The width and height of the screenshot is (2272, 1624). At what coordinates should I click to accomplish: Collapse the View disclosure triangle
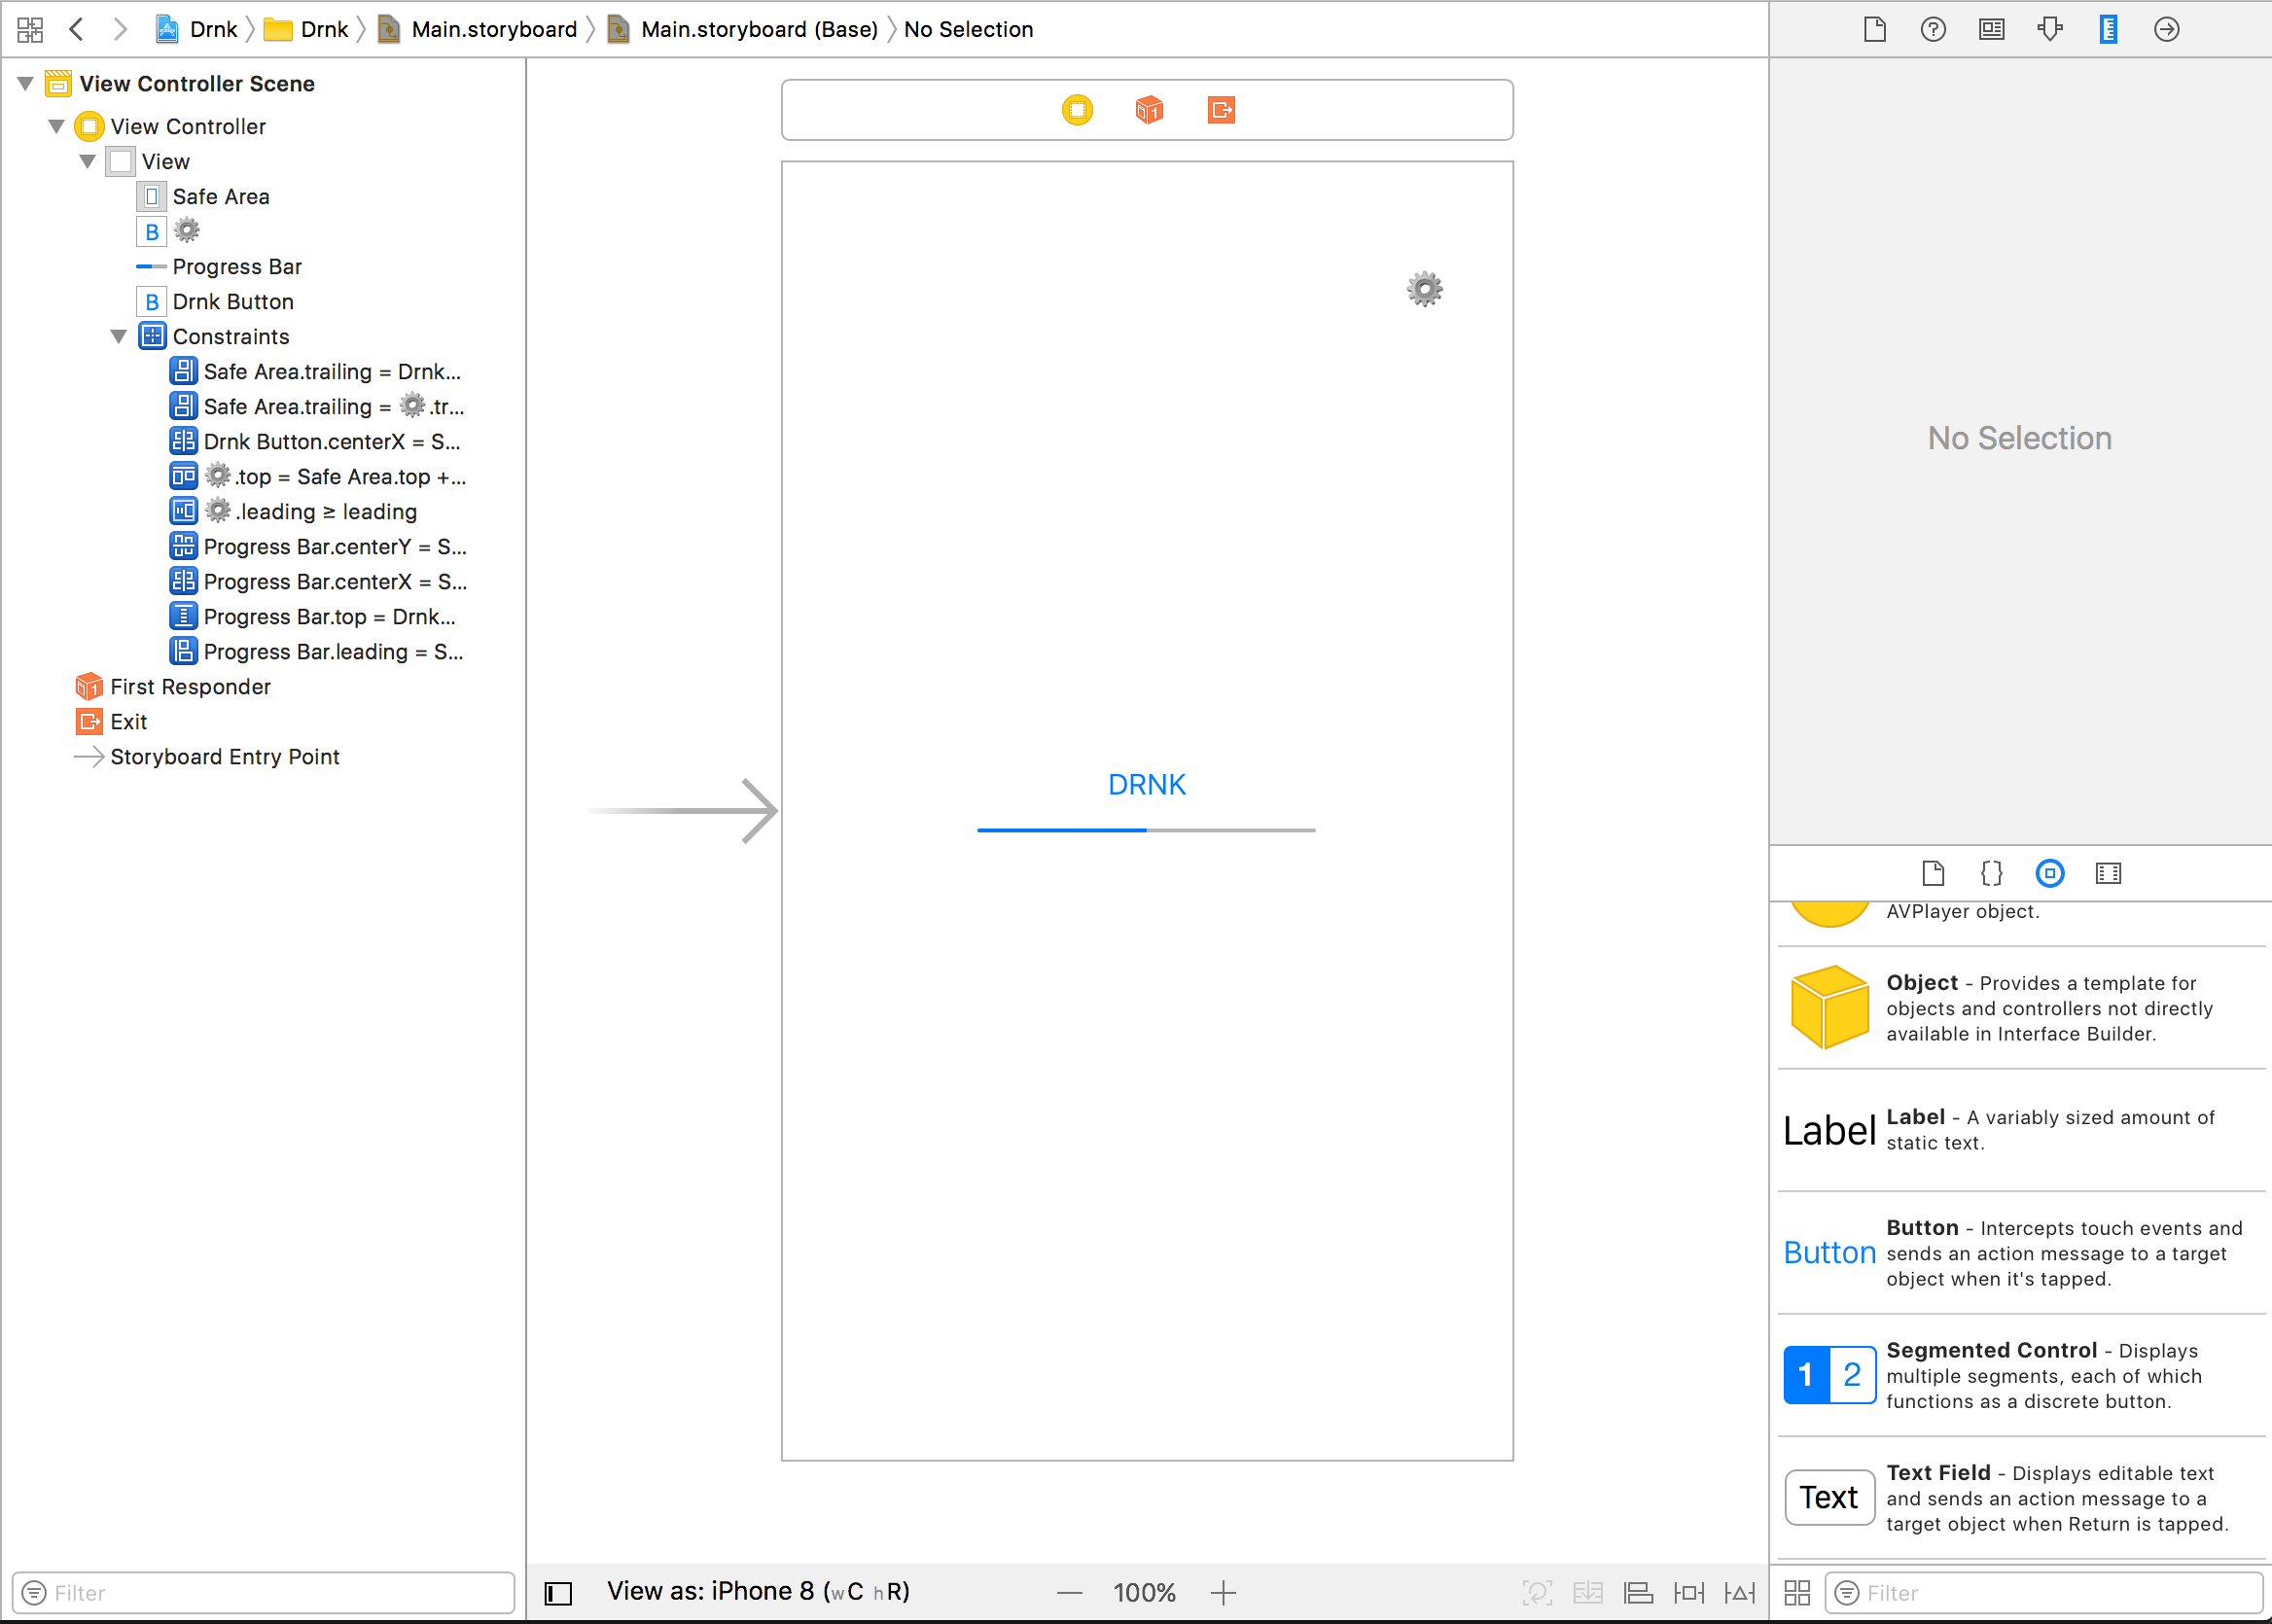pyautogui.click(x=88, y=161)
